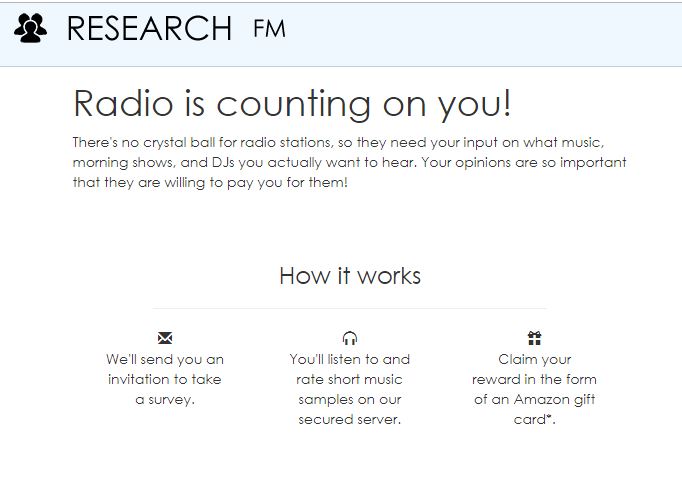
Task: Click the paragraph starting 'There's no crystal ball'
Action: 350,162
